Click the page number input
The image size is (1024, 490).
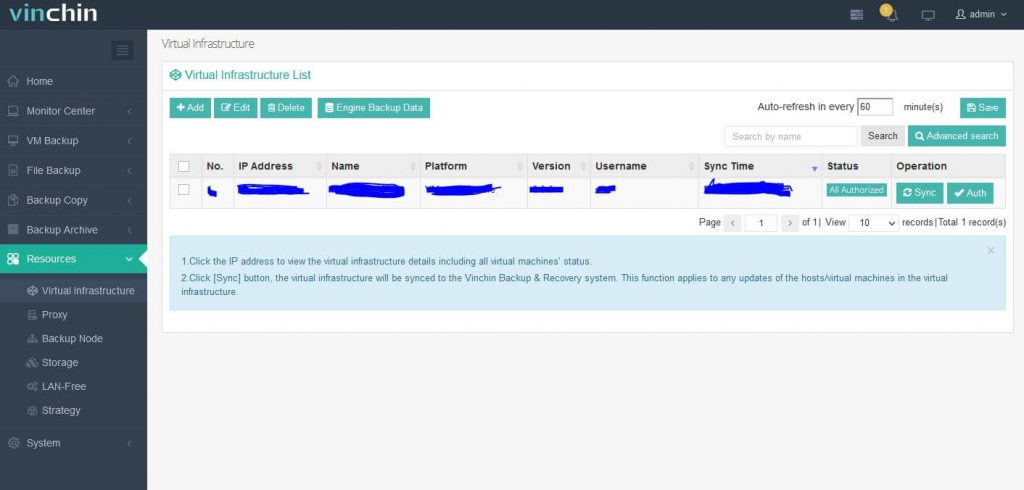point(761,223)
